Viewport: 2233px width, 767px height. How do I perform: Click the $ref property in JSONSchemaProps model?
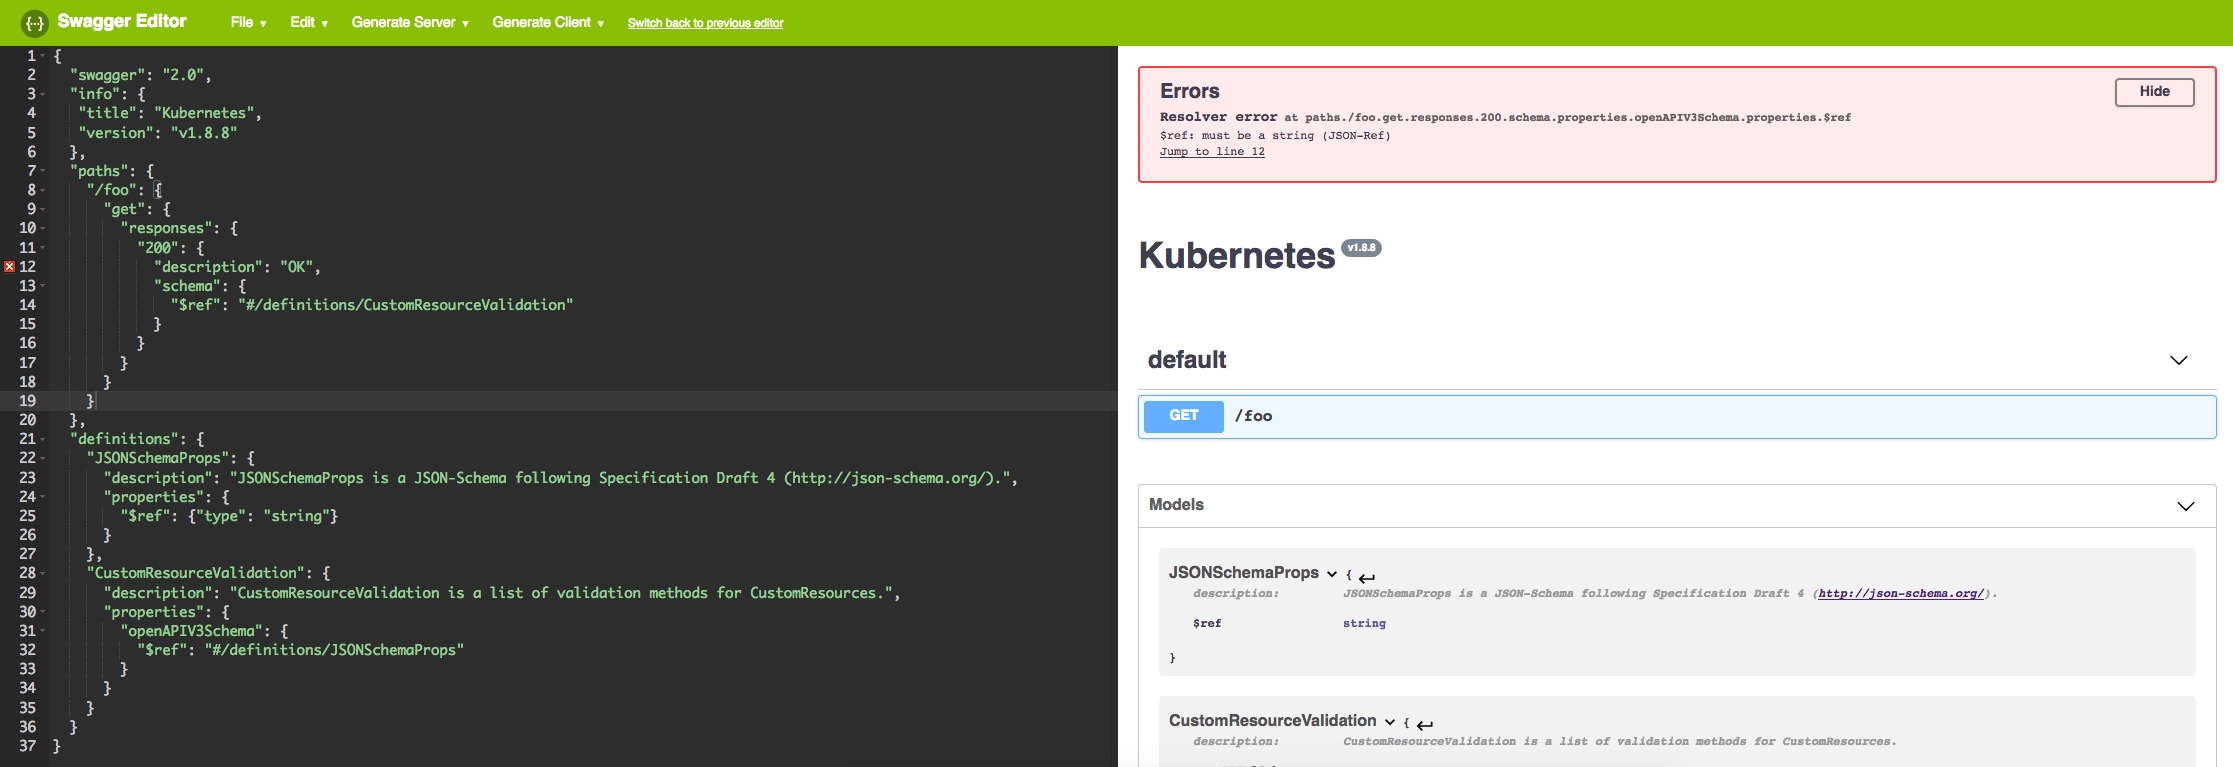tap(1207, 624)
